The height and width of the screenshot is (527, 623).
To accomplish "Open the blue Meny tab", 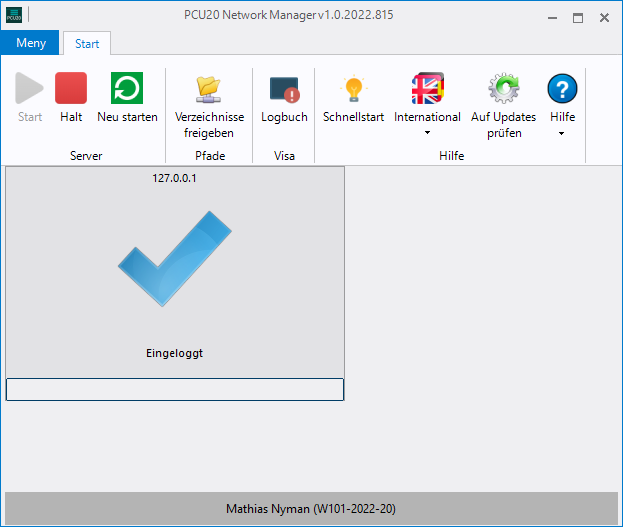I will tap(30, 43).
